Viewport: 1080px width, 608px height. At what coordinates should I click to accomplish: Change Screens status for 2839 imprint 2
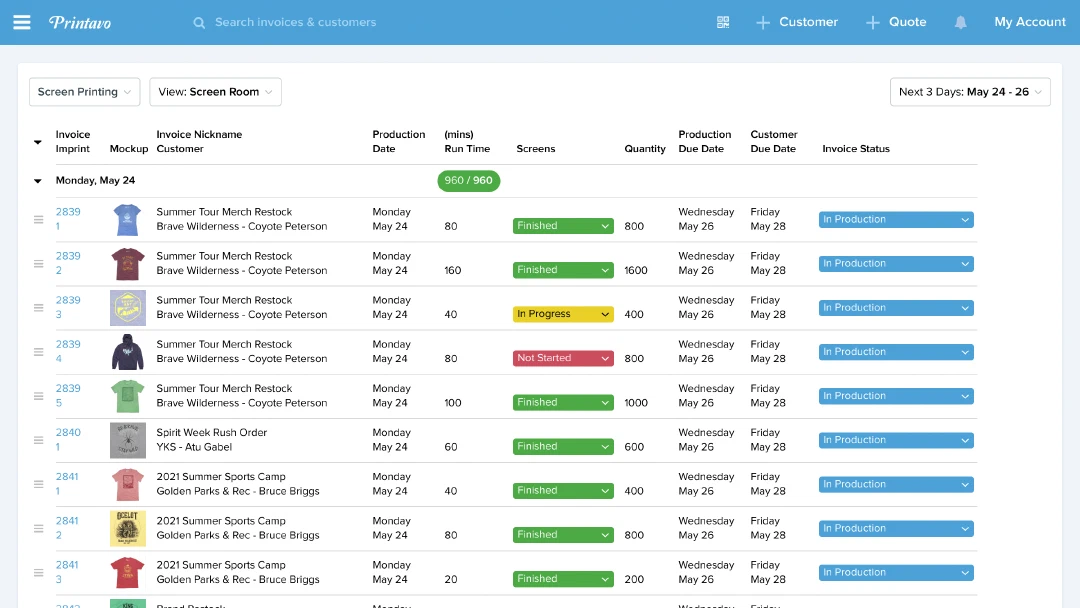tap(563, 270)
